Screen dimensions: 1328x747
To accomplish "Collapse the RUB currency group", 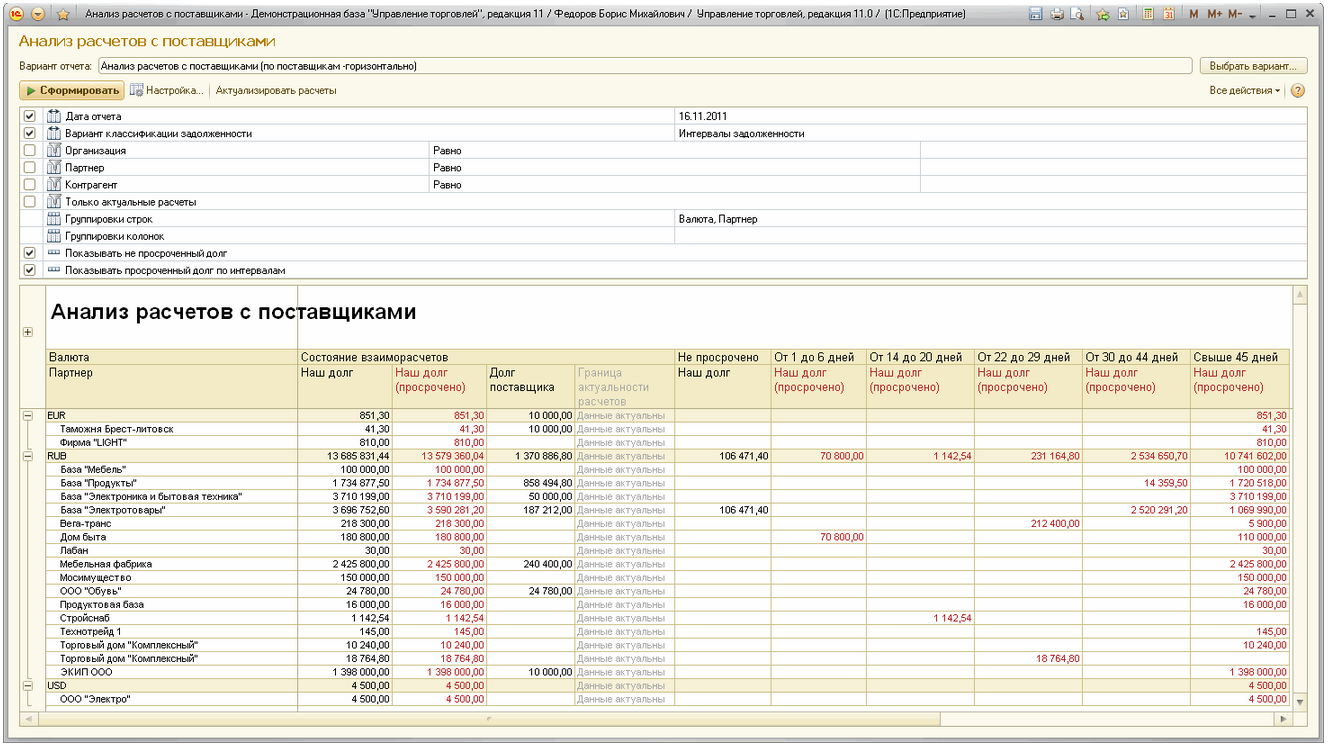I will click(x=28, y=456).
